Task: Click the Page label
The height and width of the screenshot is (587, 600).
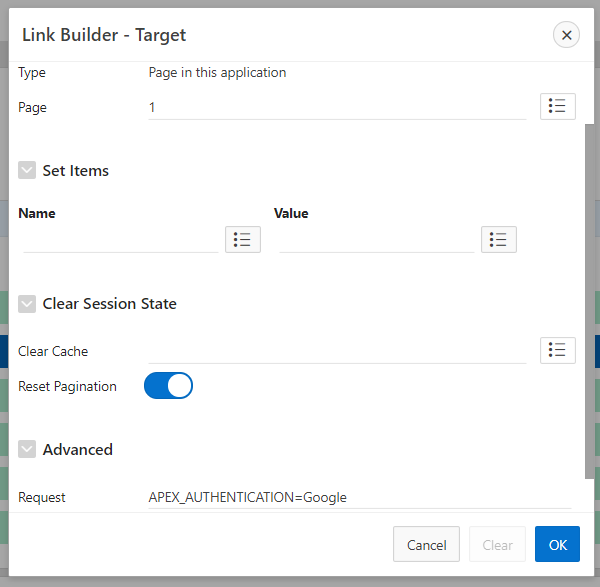Action: point(32,108)
